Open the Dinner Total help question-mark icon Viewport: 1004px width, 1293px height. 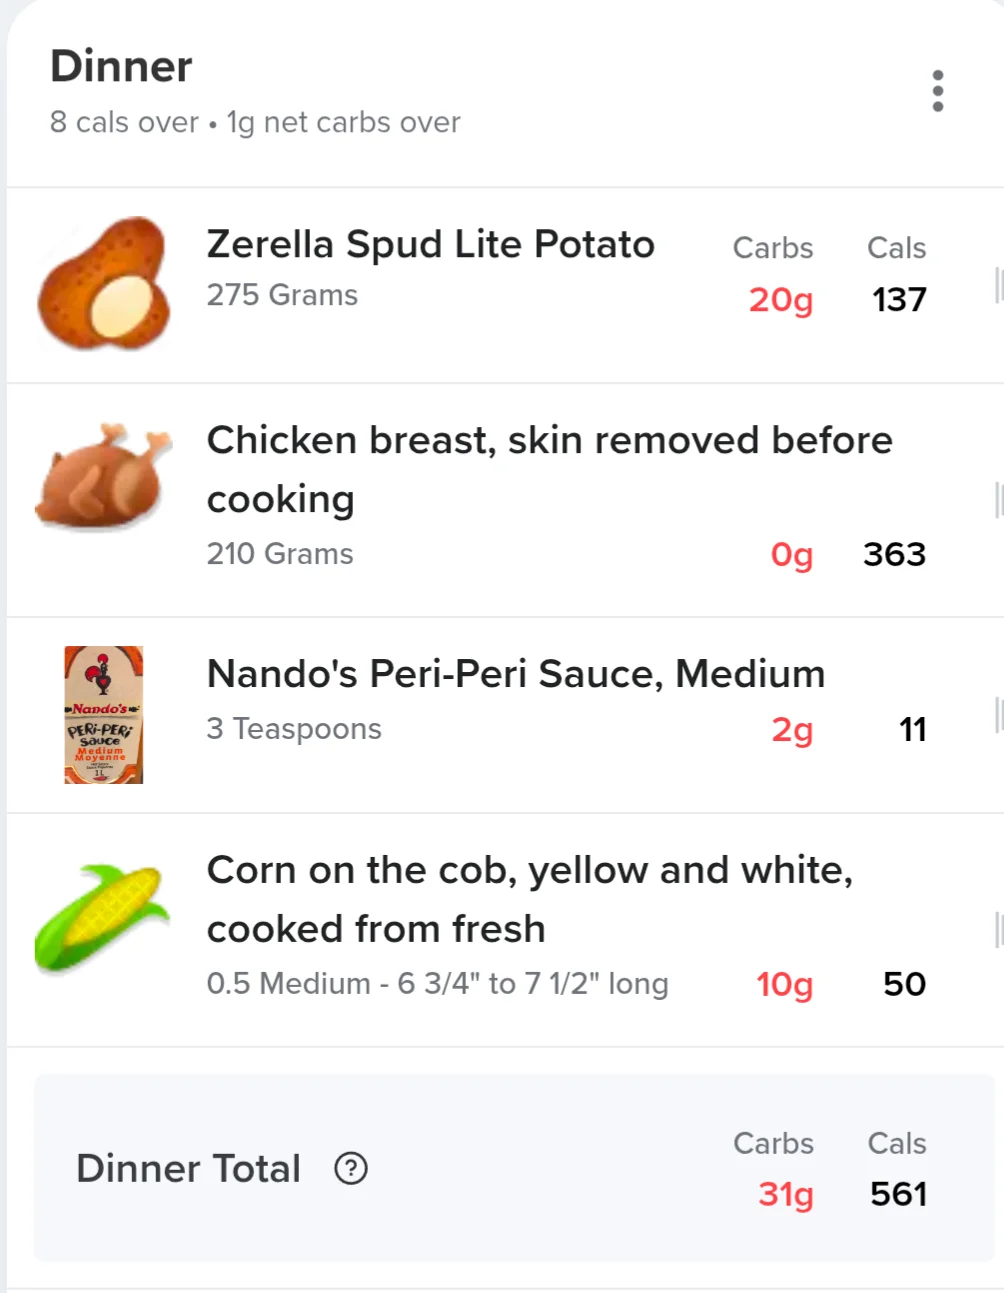tap(351, 1168)
